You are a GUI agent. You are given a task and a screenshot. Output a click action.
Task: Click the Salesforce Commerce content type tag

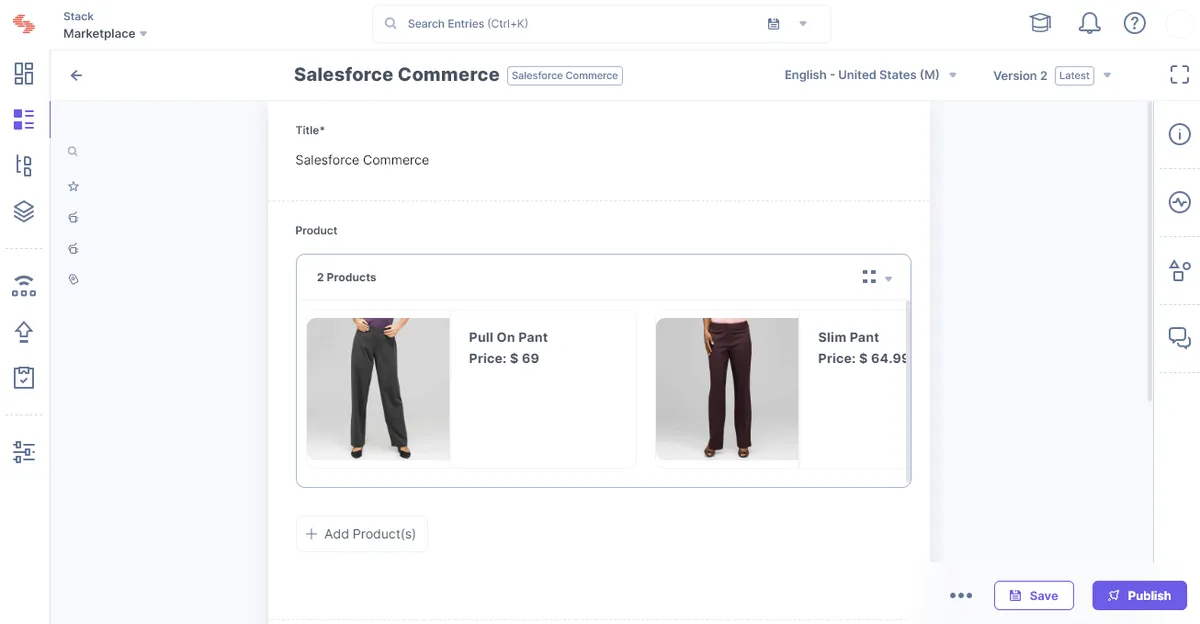565,75
